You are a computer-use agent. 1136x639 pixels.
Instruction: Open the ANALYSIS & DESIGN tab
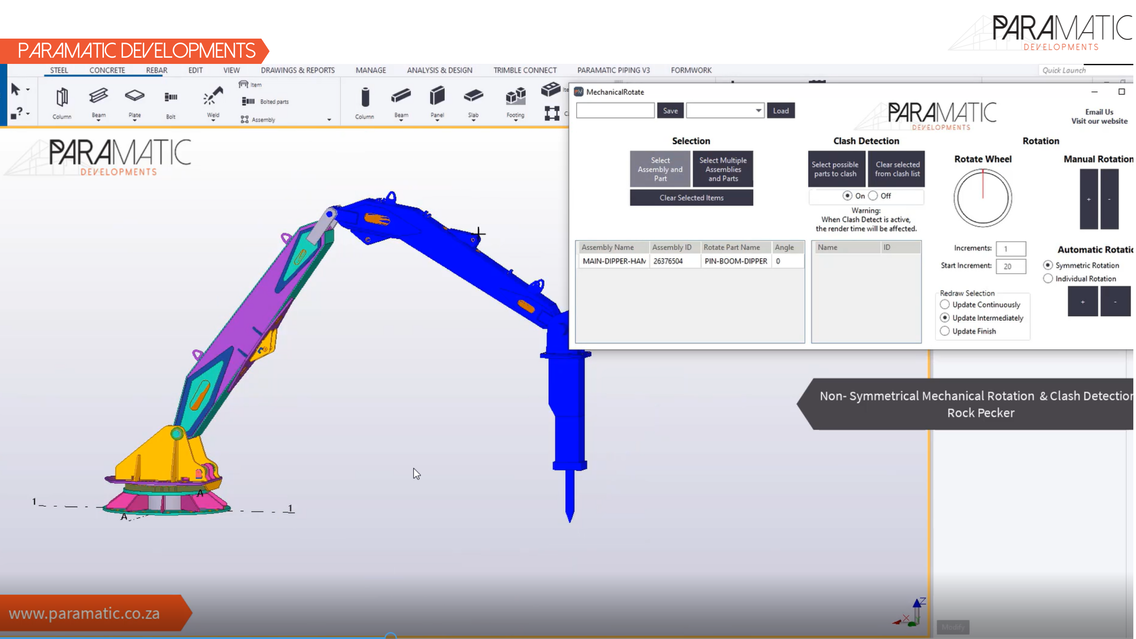(x=440, y=70)
